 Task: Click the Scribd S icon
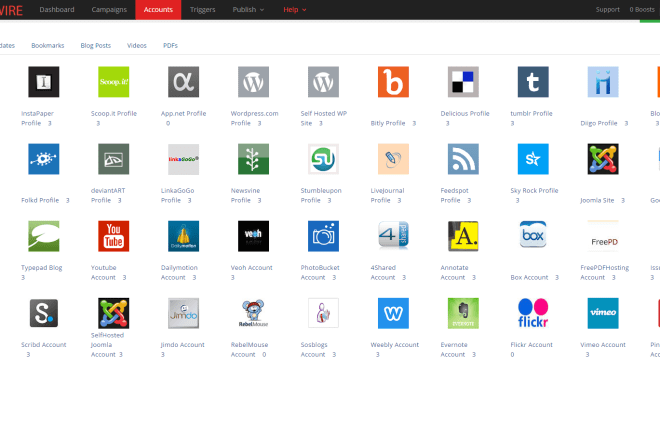coord(44,313)
